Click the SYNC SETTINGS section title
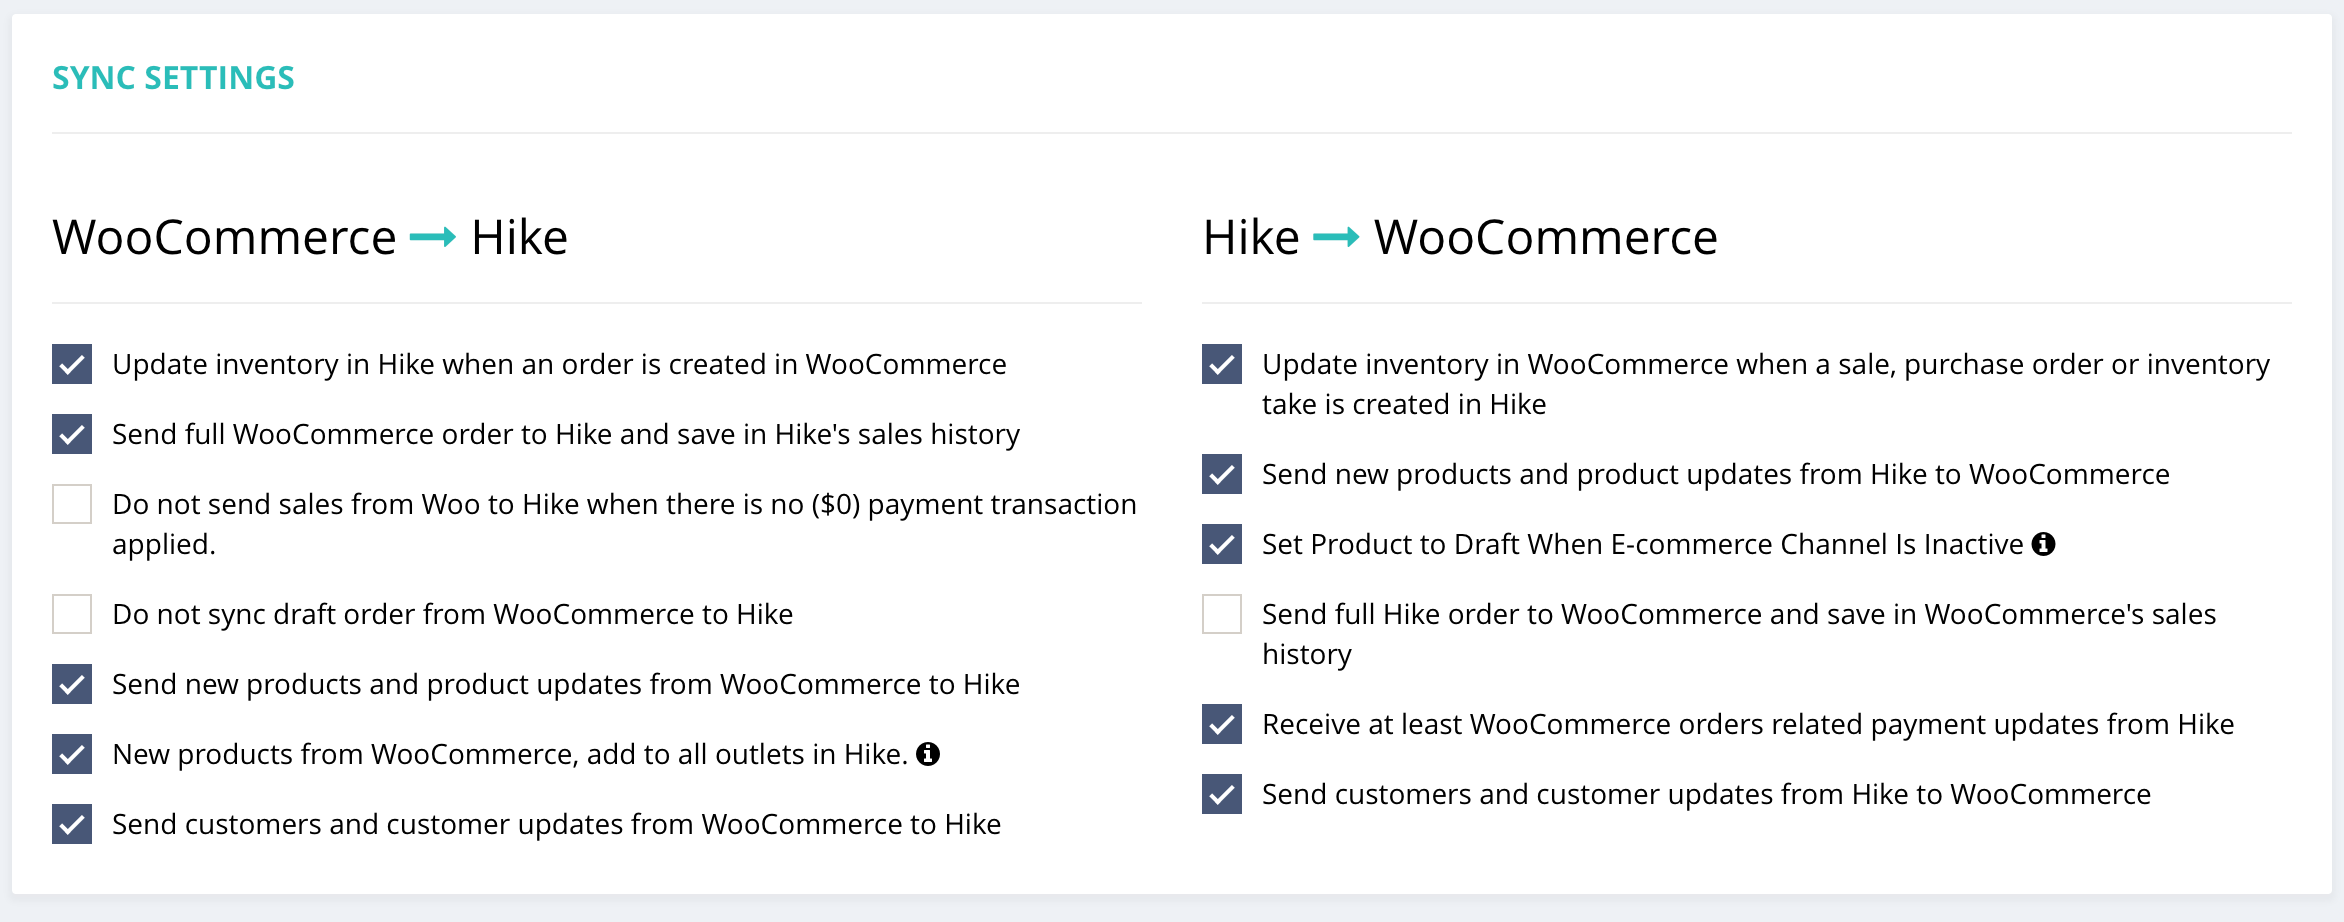 click(x=173, y=78)
